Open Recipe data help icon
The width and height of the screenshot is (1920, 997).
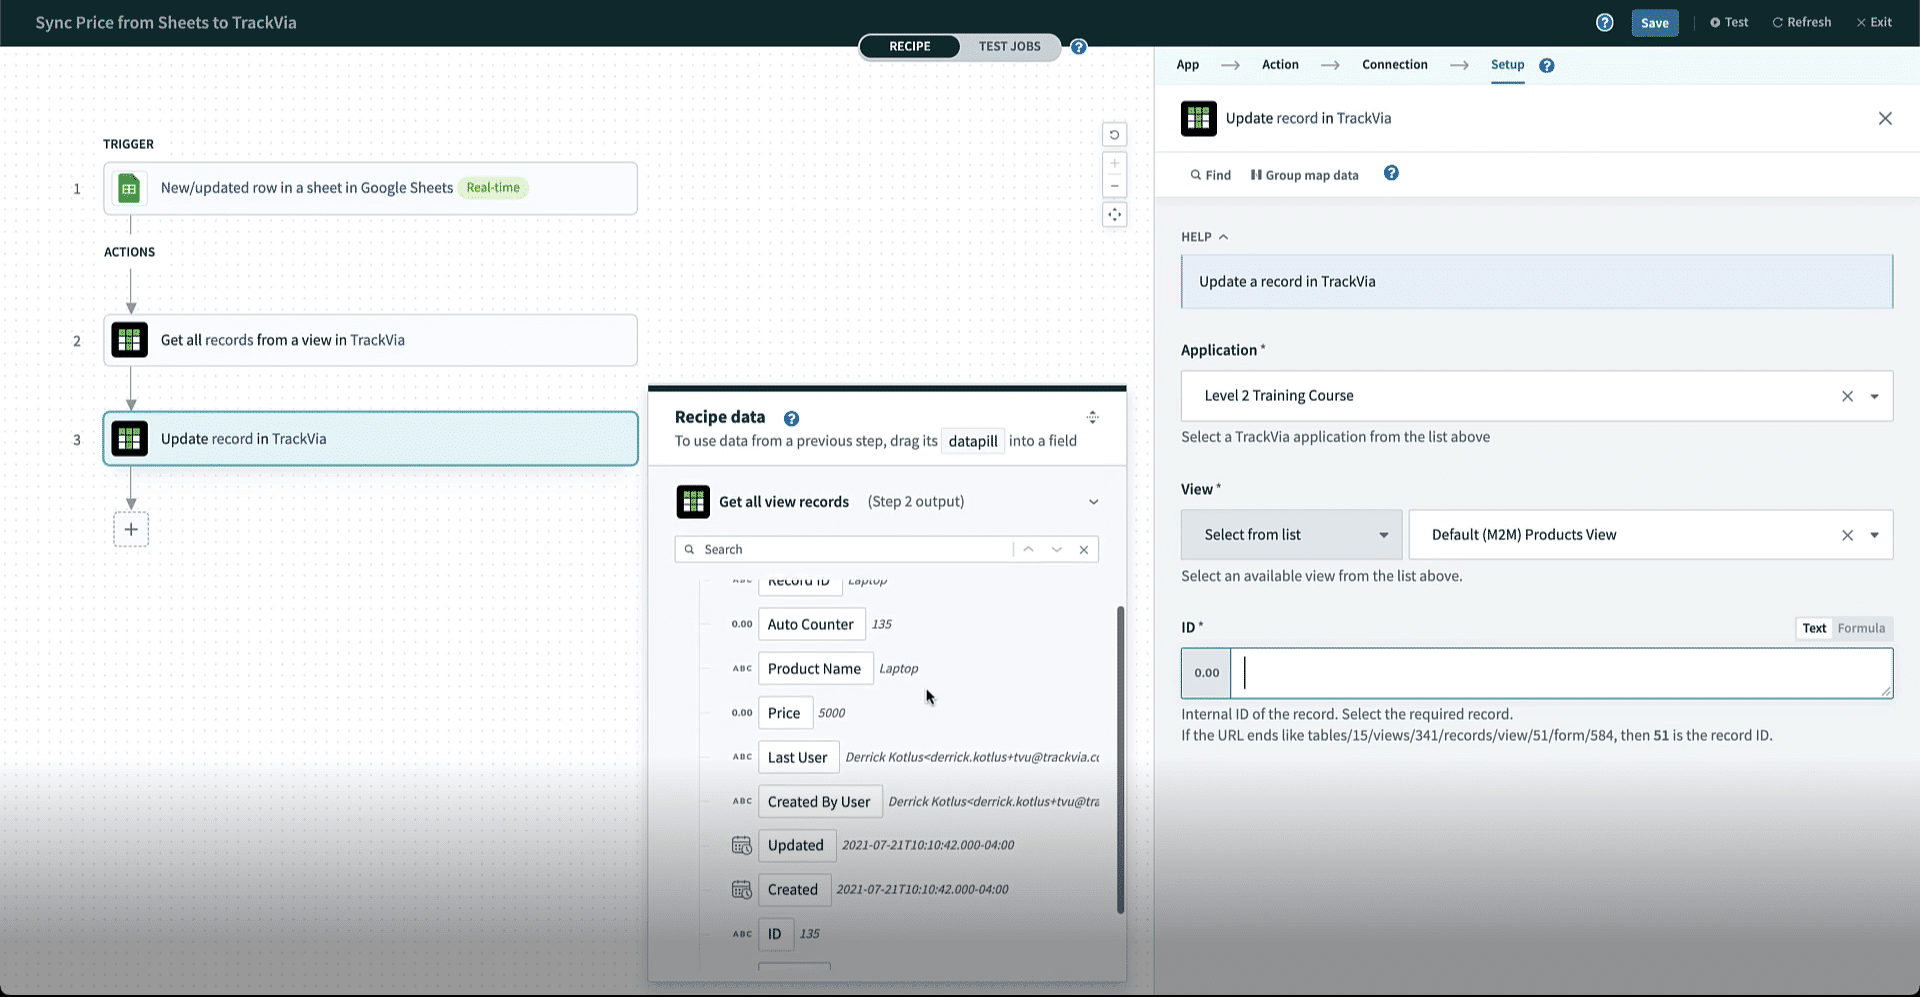(791, 418)
